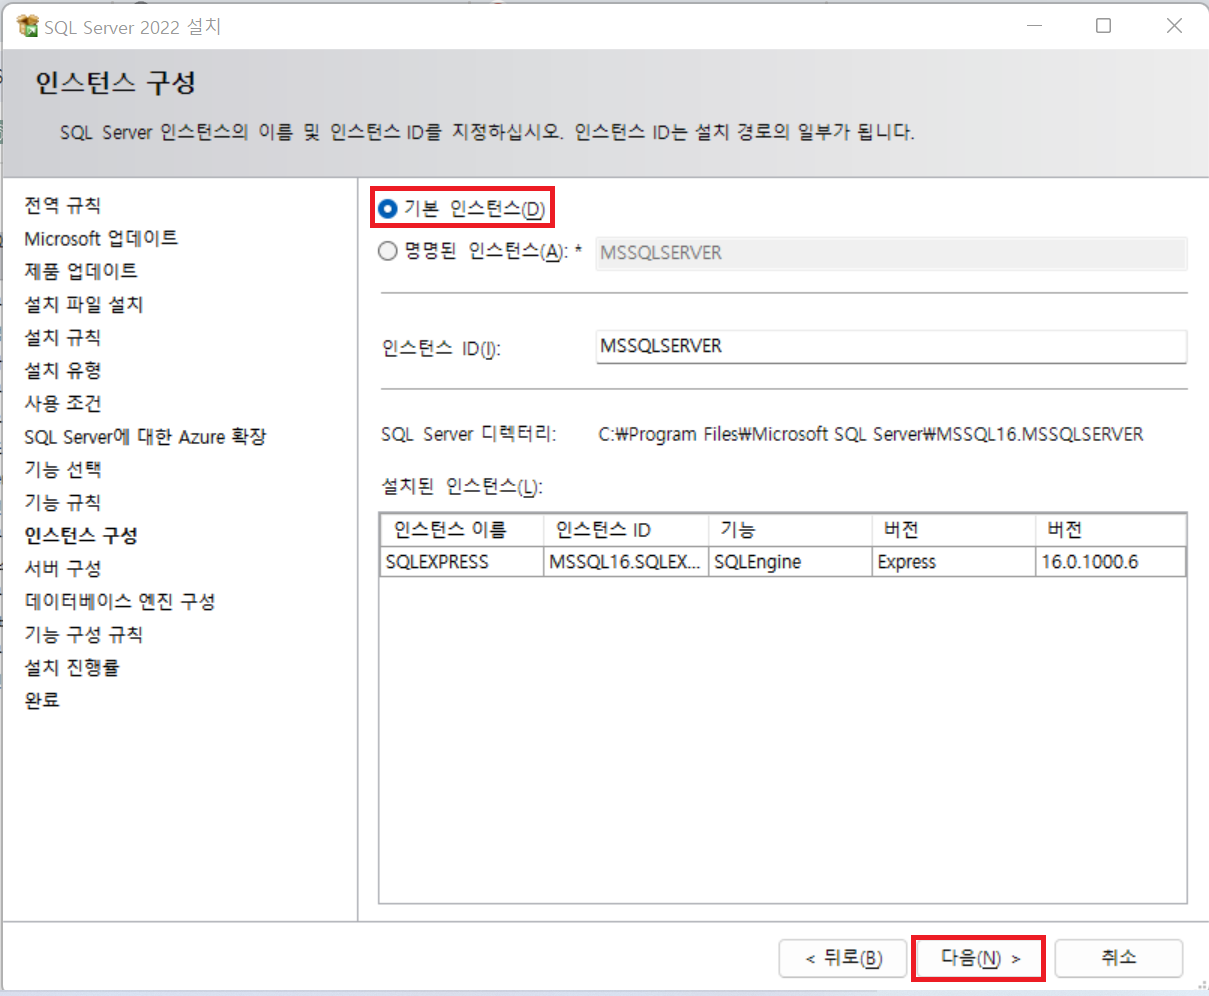Click the 기능 column header

click(x=790, y=530)
